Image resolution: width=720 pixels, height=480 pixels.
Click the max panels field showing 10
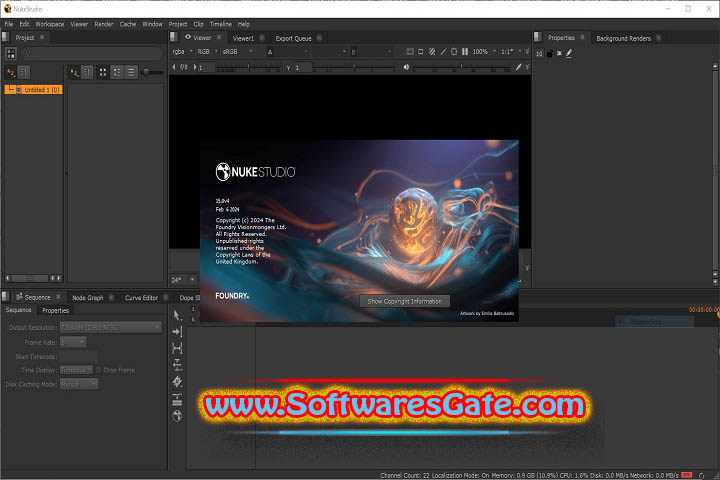tap(540, 54)
